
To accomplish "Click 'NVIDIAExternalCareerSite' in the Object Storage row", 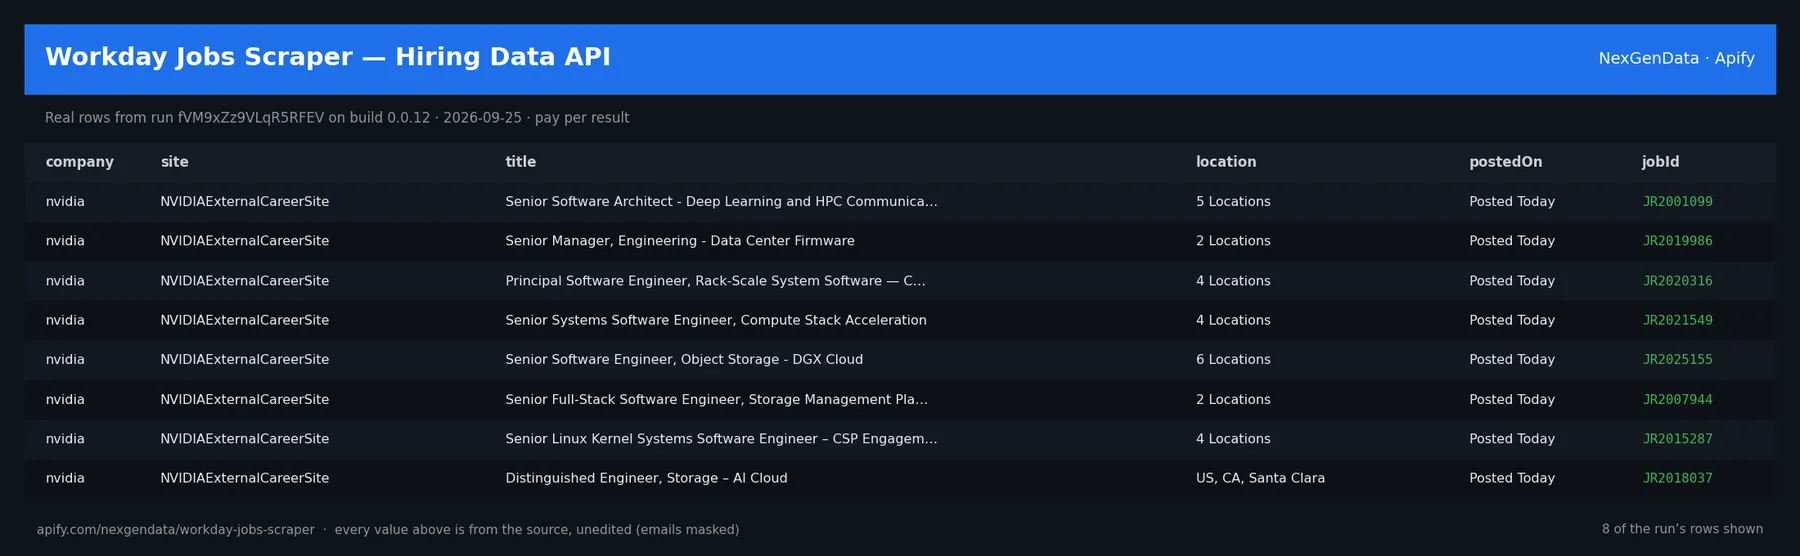I will 244,360.
